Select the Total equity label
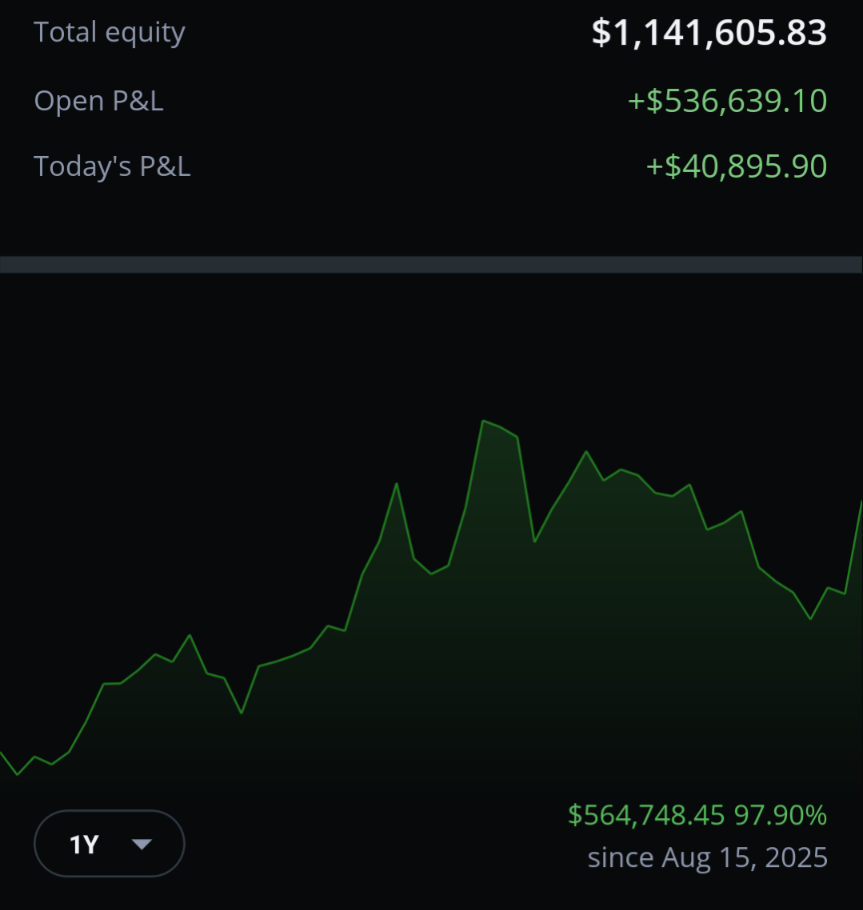This screenshot has height=910, width=863. 110,32
